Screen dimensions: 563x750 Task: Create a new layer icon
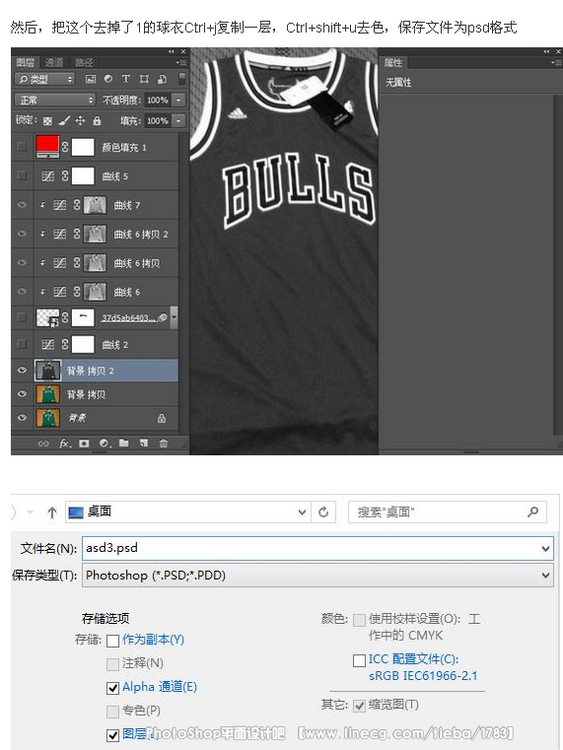pos(144,443)
